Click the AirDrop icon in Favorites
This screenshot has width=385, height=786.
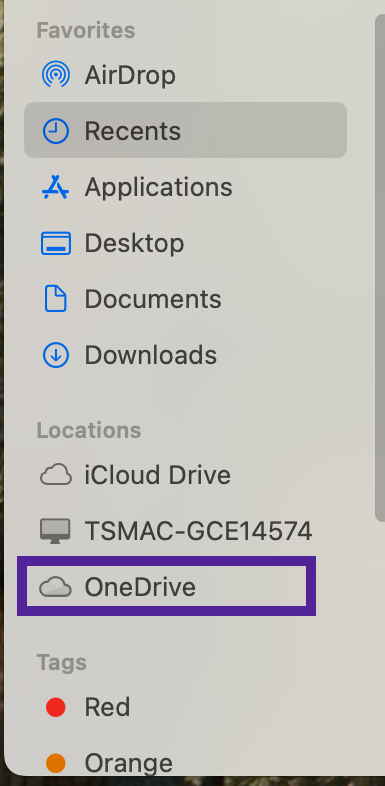click(x=56, y=75)
